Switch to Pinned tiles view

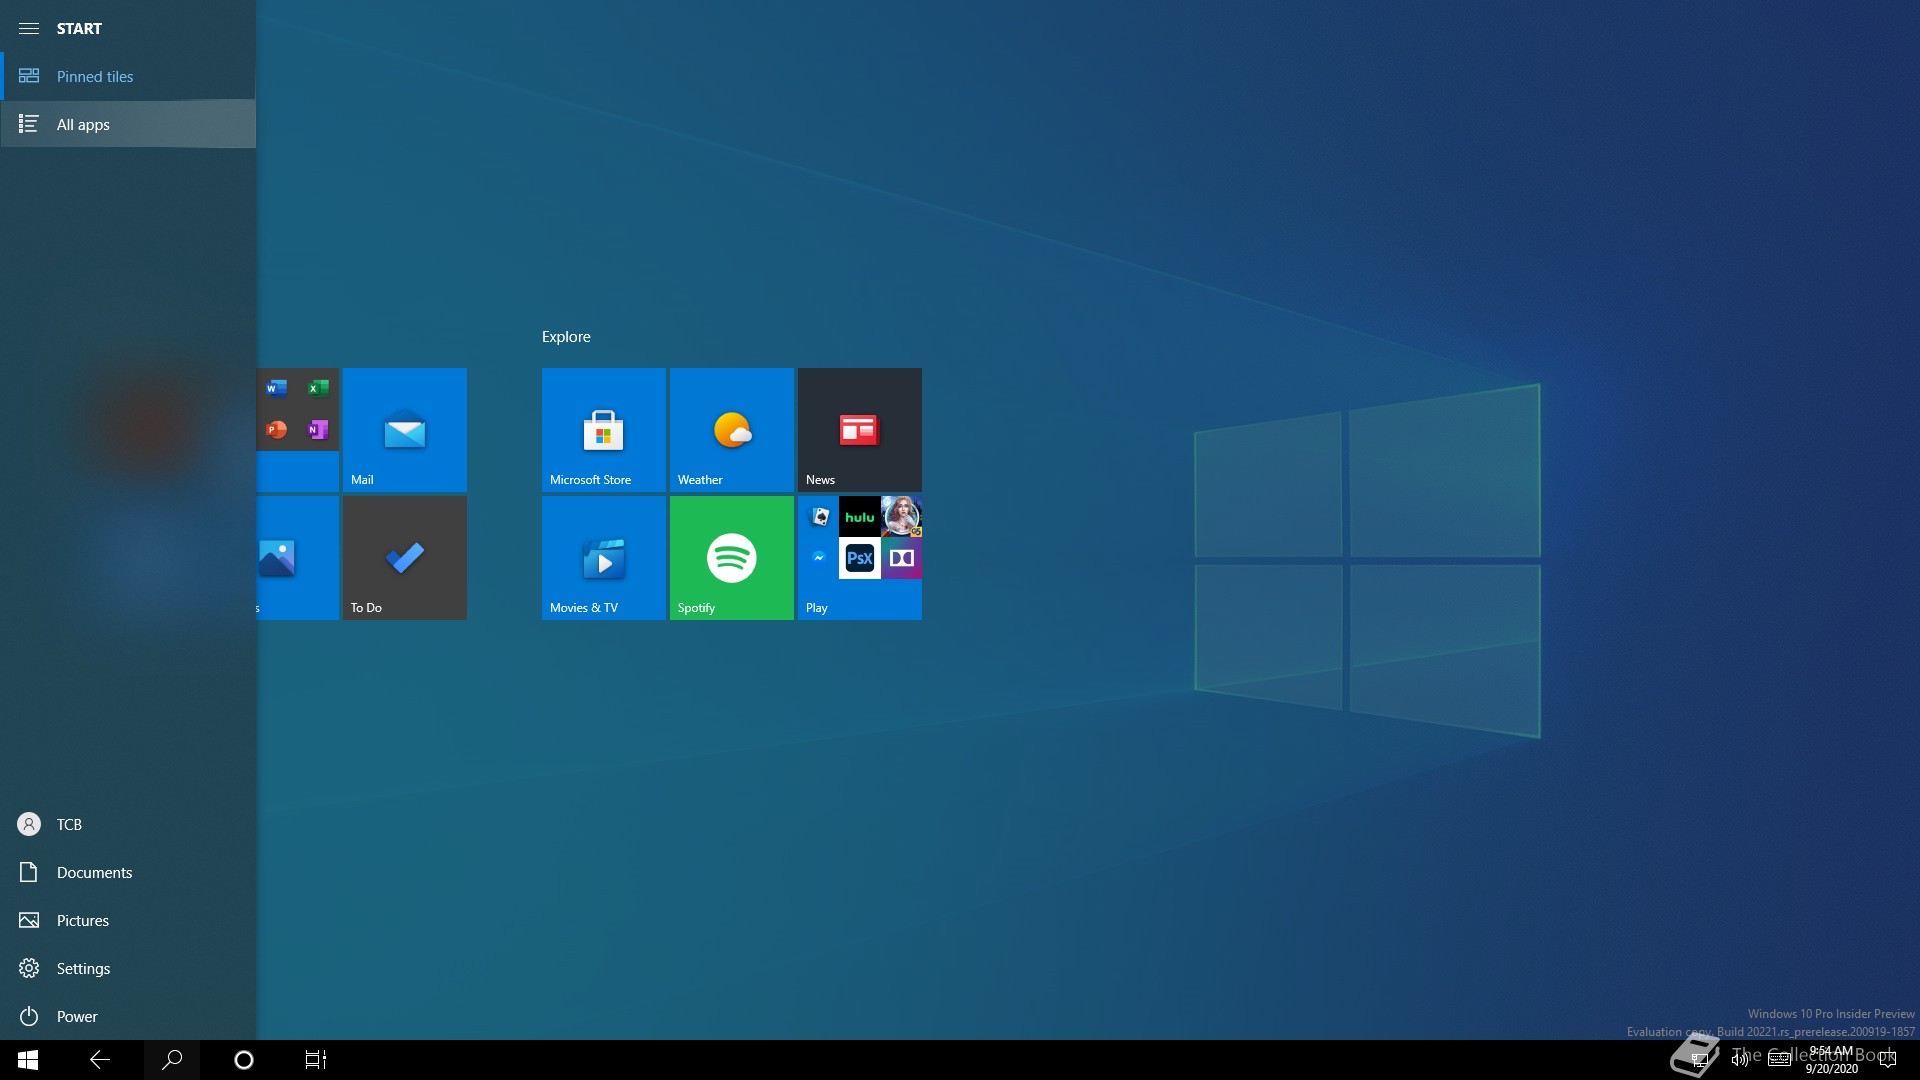point(95,76)
